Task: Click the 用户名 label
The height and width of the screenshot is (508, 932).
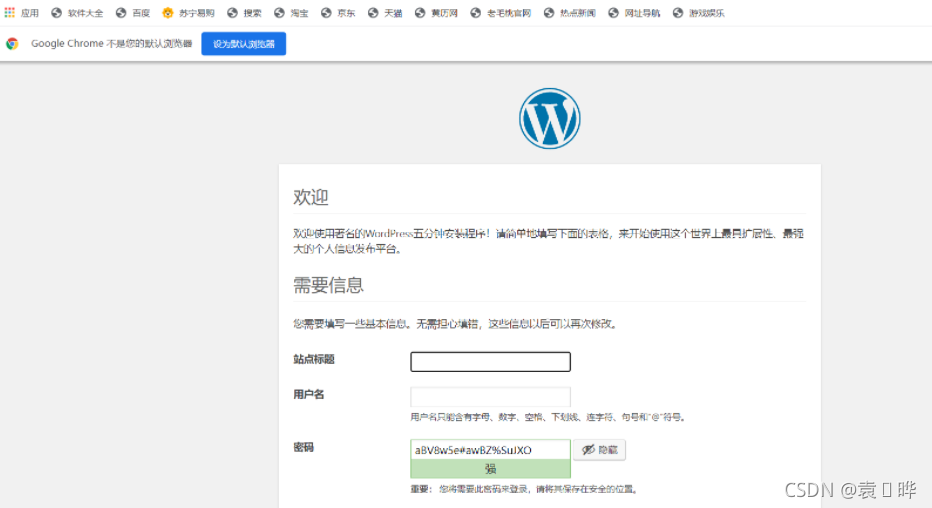Action: pos(308,394)
